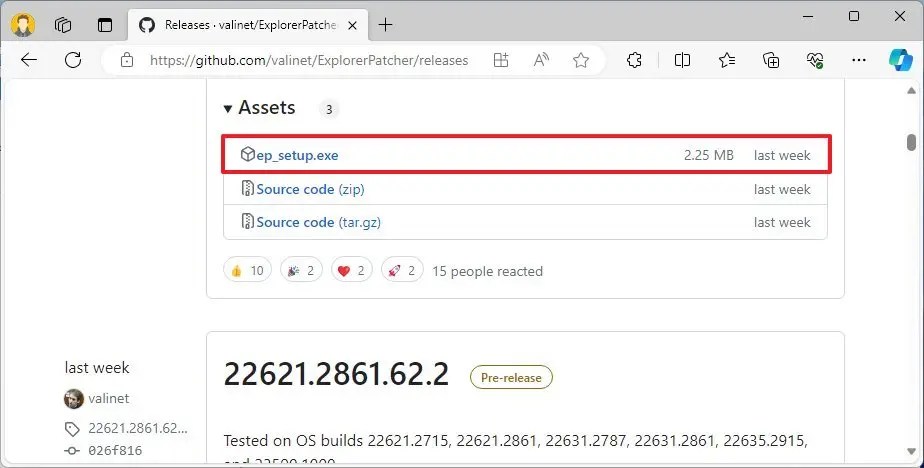924x468 pixels.
Task: Toggle split screen view
Action: pyautogui.click(x=682, y=60)
